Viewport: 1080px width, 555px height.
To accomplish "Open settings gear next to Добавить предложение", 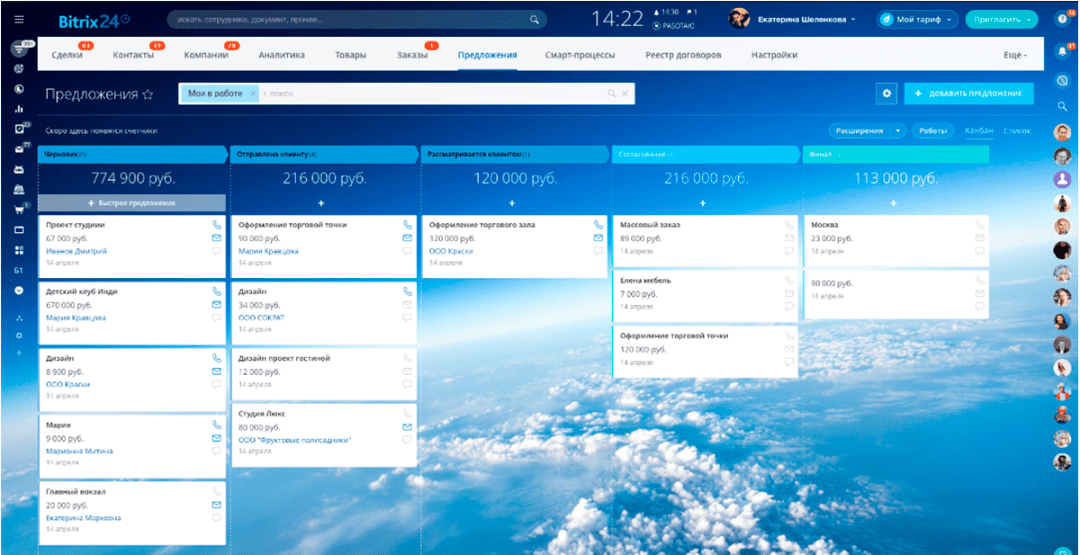I will click(885, 93).
